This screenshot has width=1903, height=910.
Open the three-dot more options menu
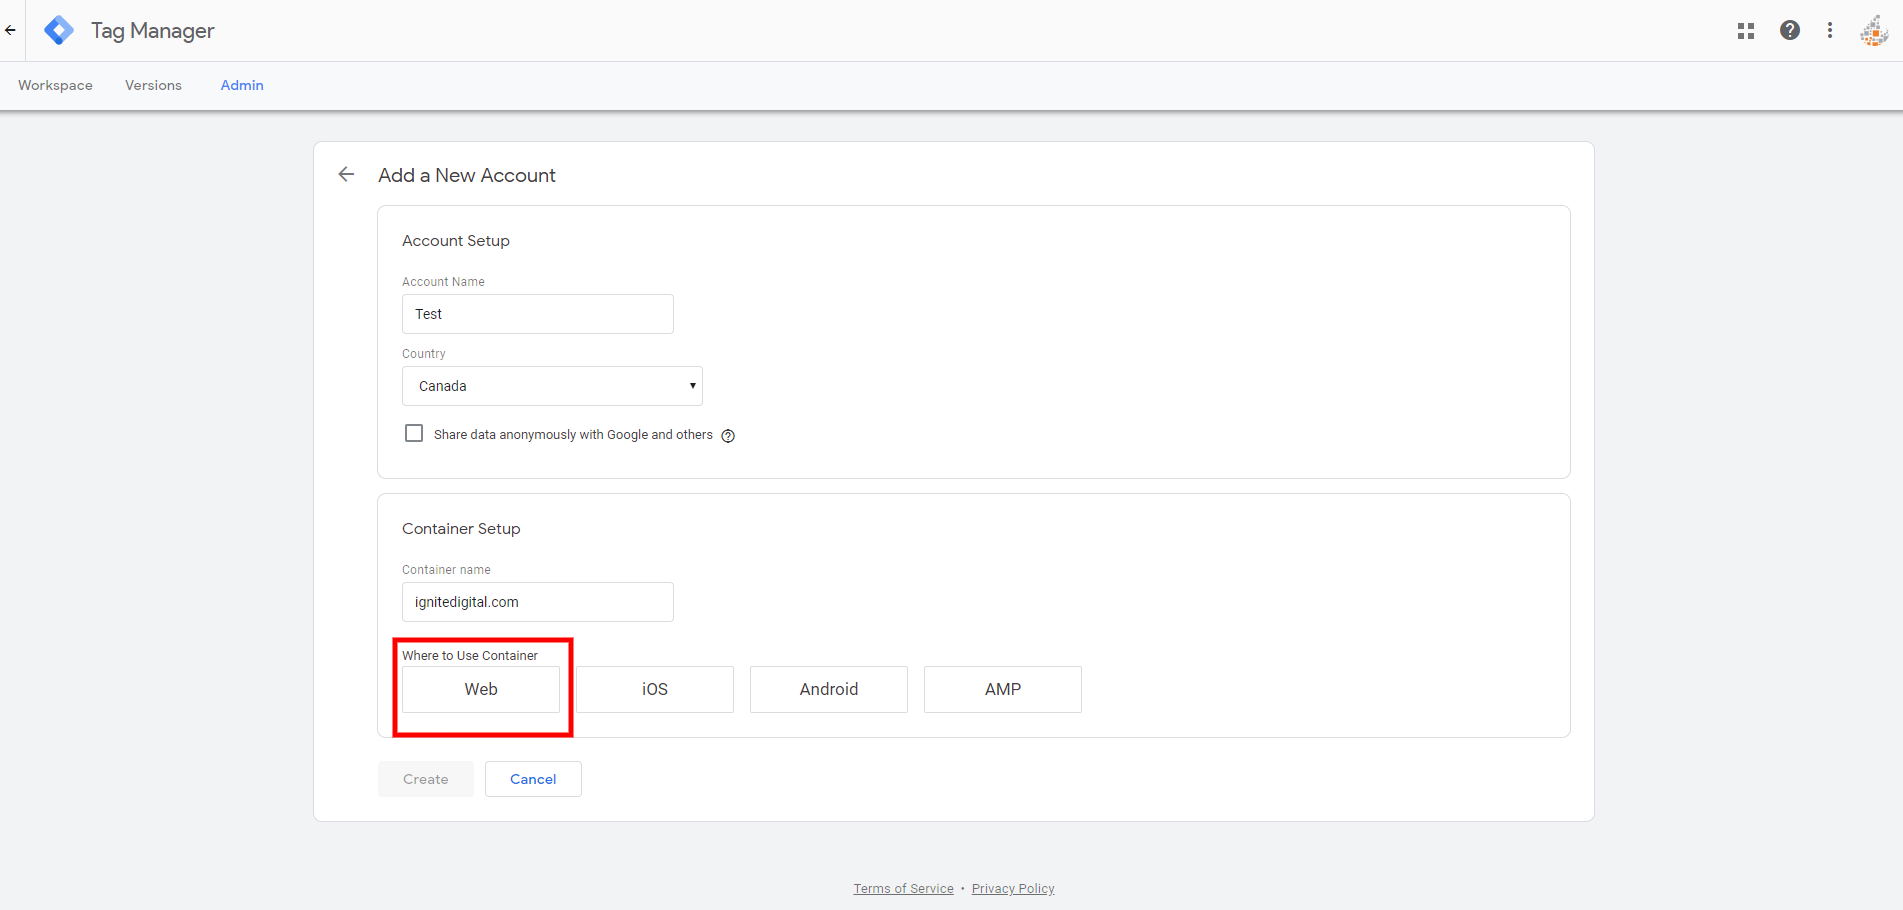pyautogui.click(x=1830, y=31)
